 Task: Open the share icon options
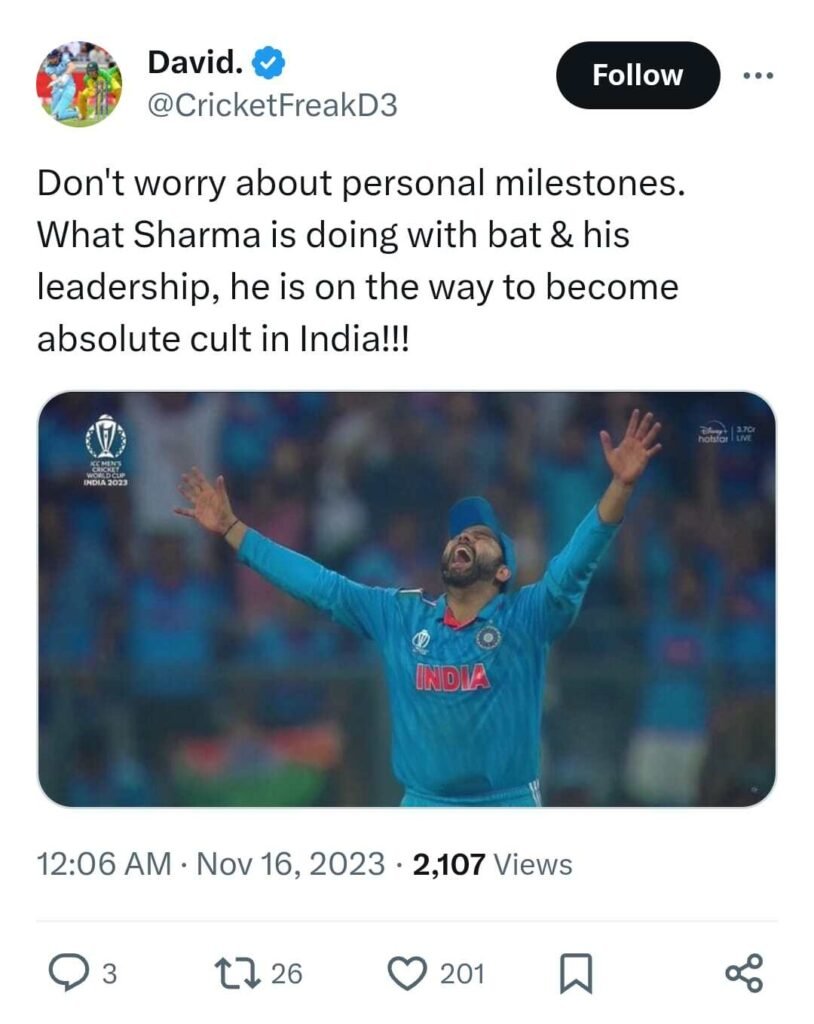tap(744, 973)
